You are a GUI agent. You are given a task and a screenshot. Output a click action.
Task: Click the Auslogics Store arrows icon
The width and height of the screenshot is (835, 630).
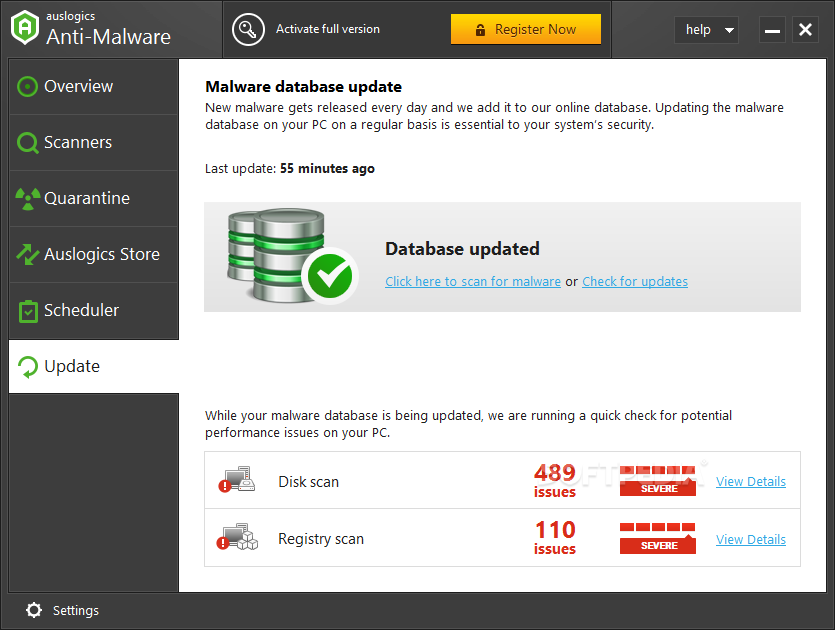[x=28, y=254]
